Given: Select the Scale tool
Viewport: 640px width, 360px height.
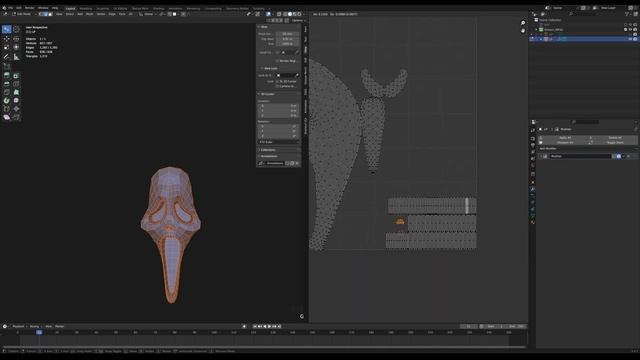Looking at the screenshot, I should (x=7, y=47).
